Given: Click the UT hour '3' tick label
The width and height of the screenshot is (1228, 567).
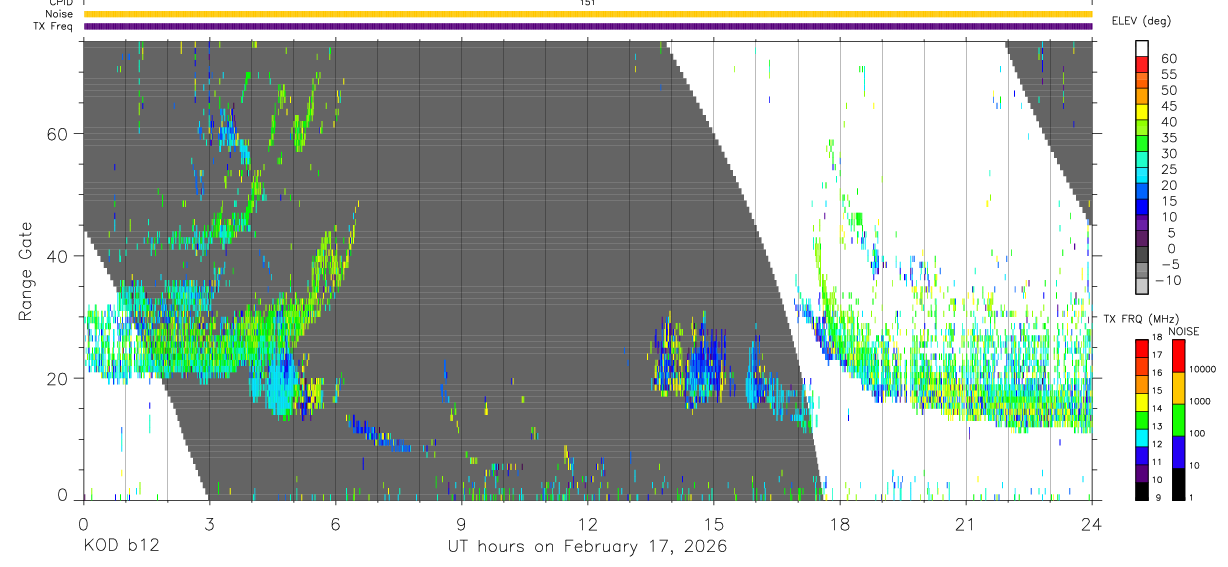Looking at the screenshot, I should point(209,523).
